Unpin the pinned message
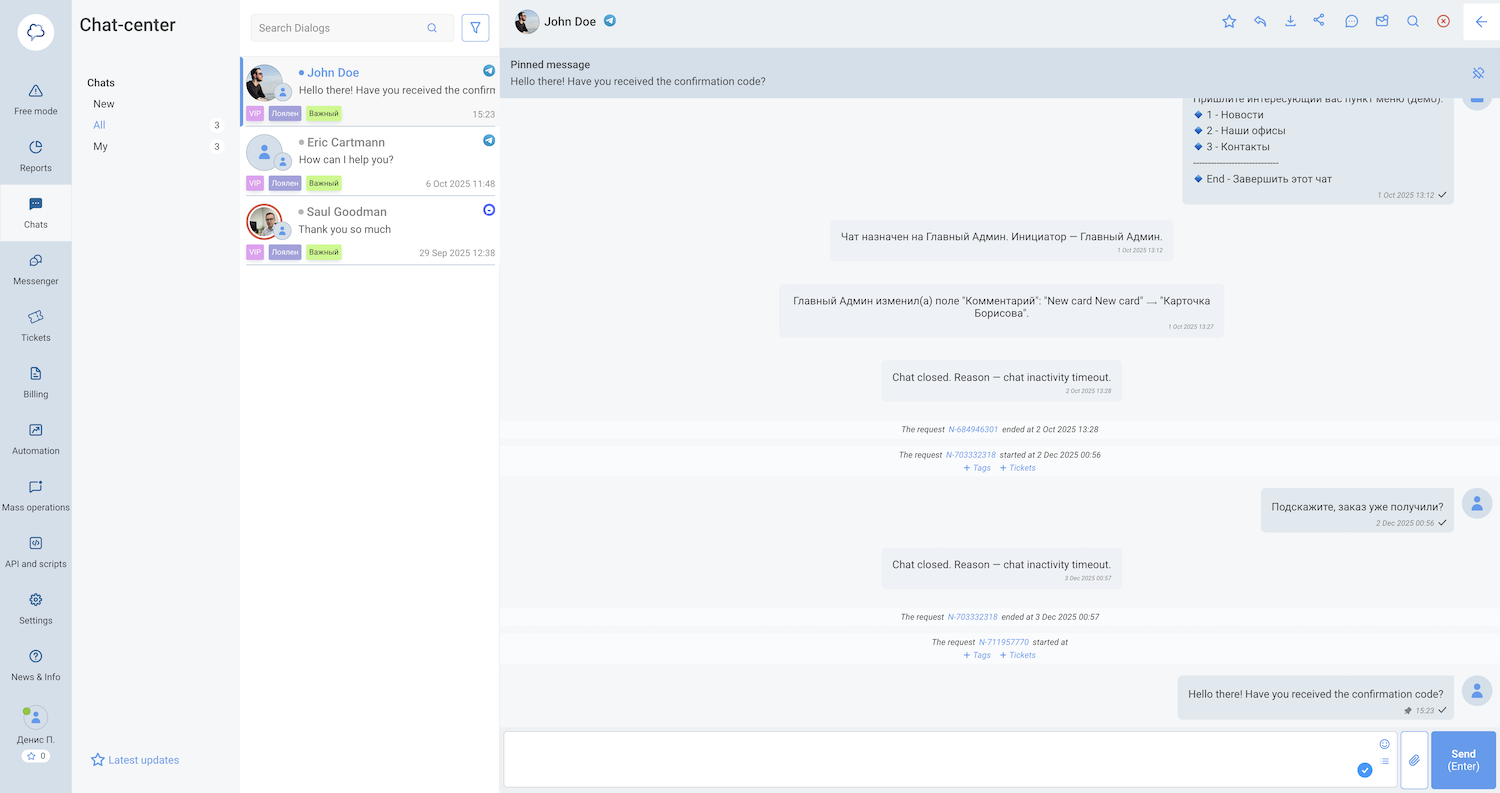 tap(1478, 73)
